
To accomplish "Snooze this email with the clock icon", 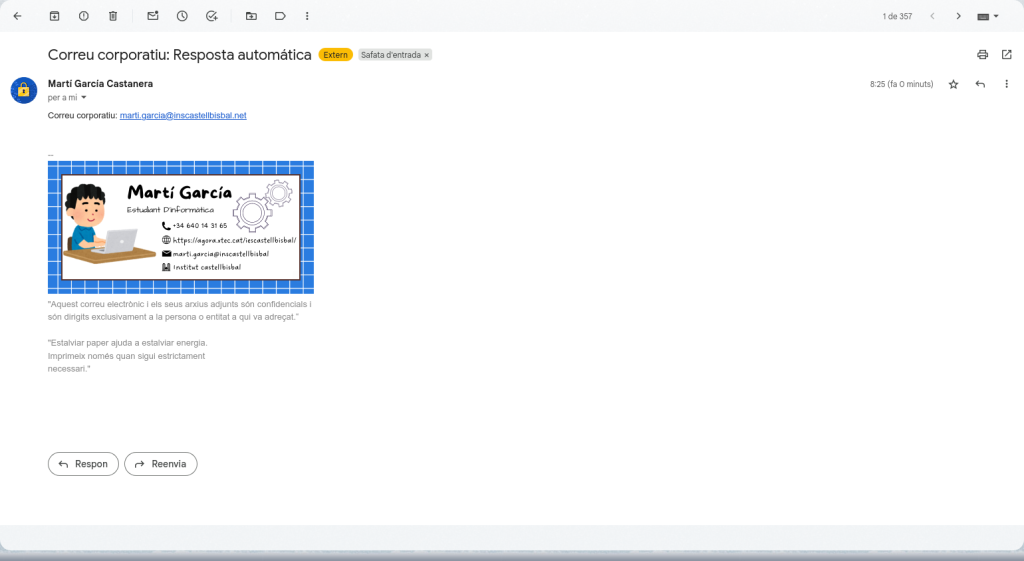I will [182, 16].
